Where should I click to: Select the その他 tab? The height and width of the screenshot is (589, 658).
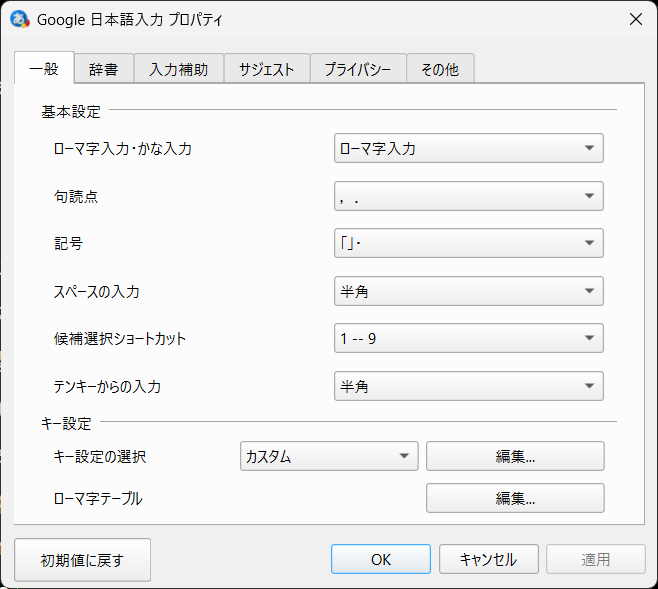click(x=440, y=69)
